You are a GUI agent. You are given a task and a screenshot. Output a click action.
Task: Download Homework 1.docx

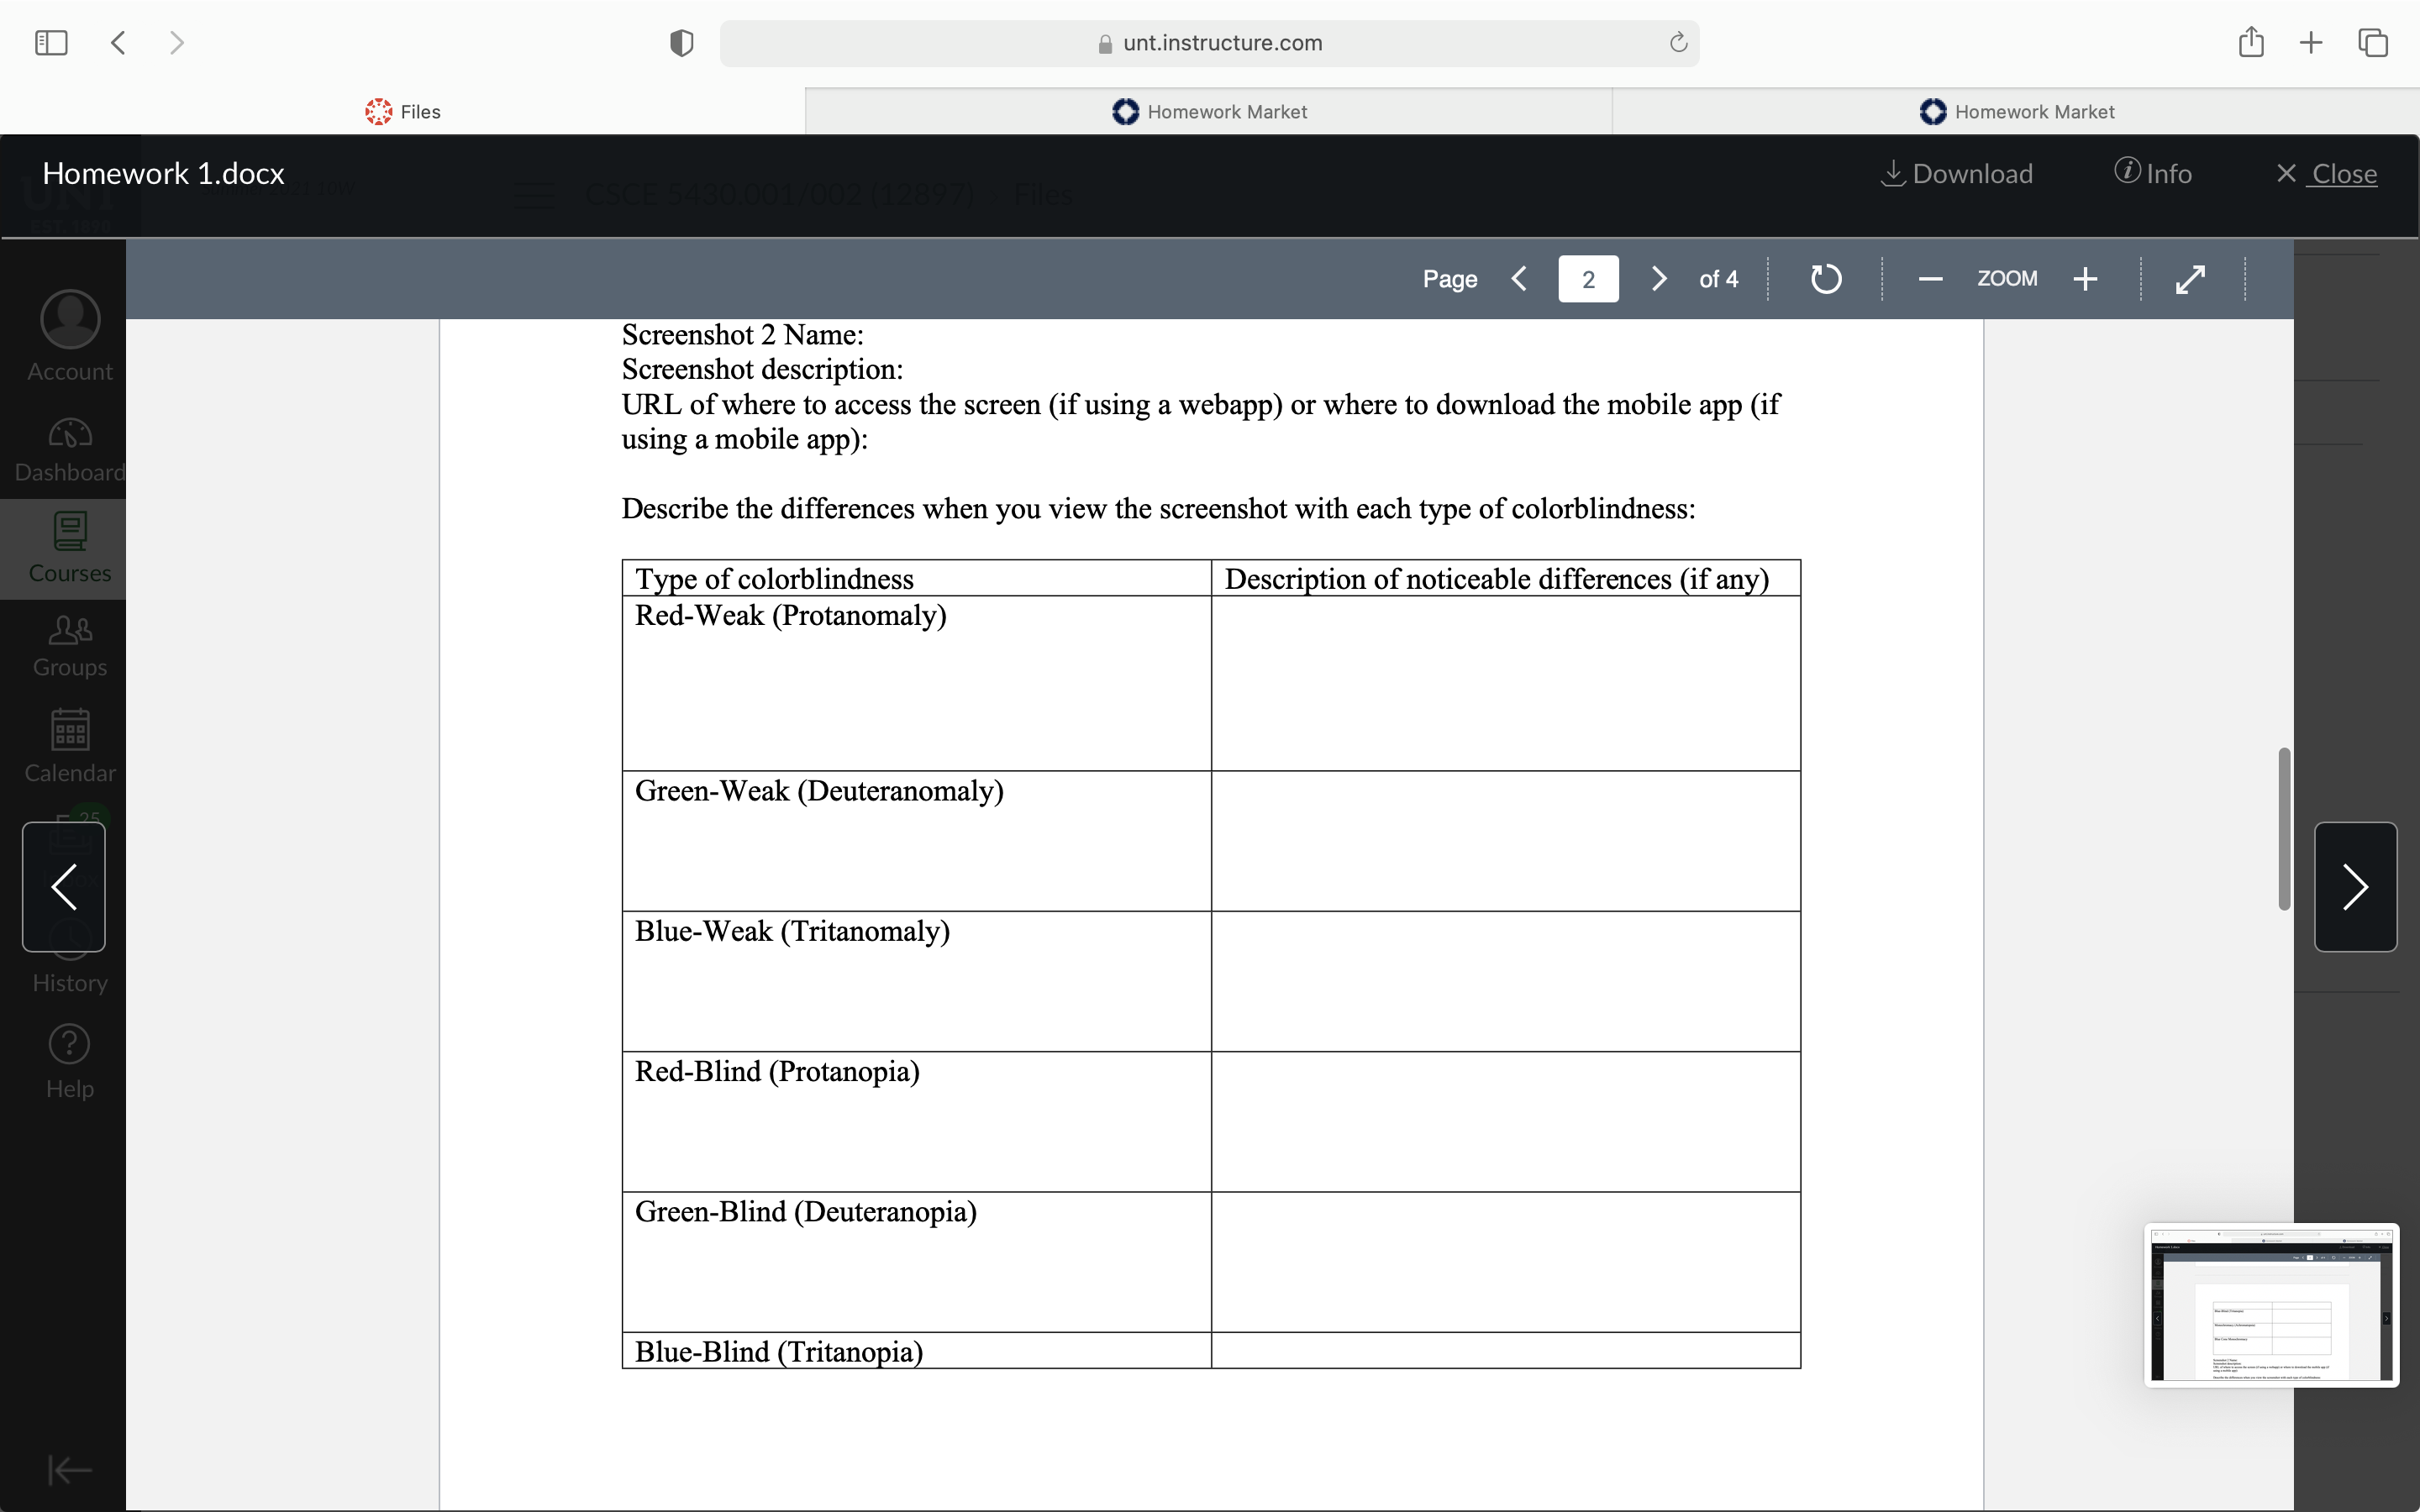[x=1957, y=174]
